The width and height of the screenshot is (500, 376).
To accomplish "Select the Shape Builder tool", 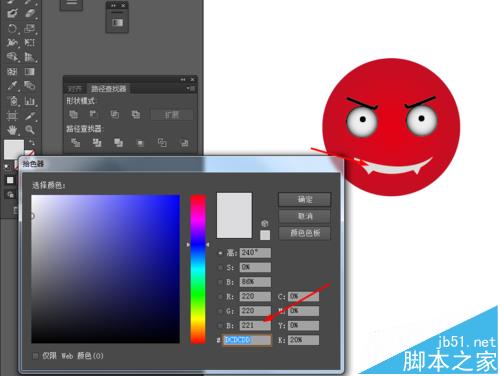I will click(x=12, y=57).
